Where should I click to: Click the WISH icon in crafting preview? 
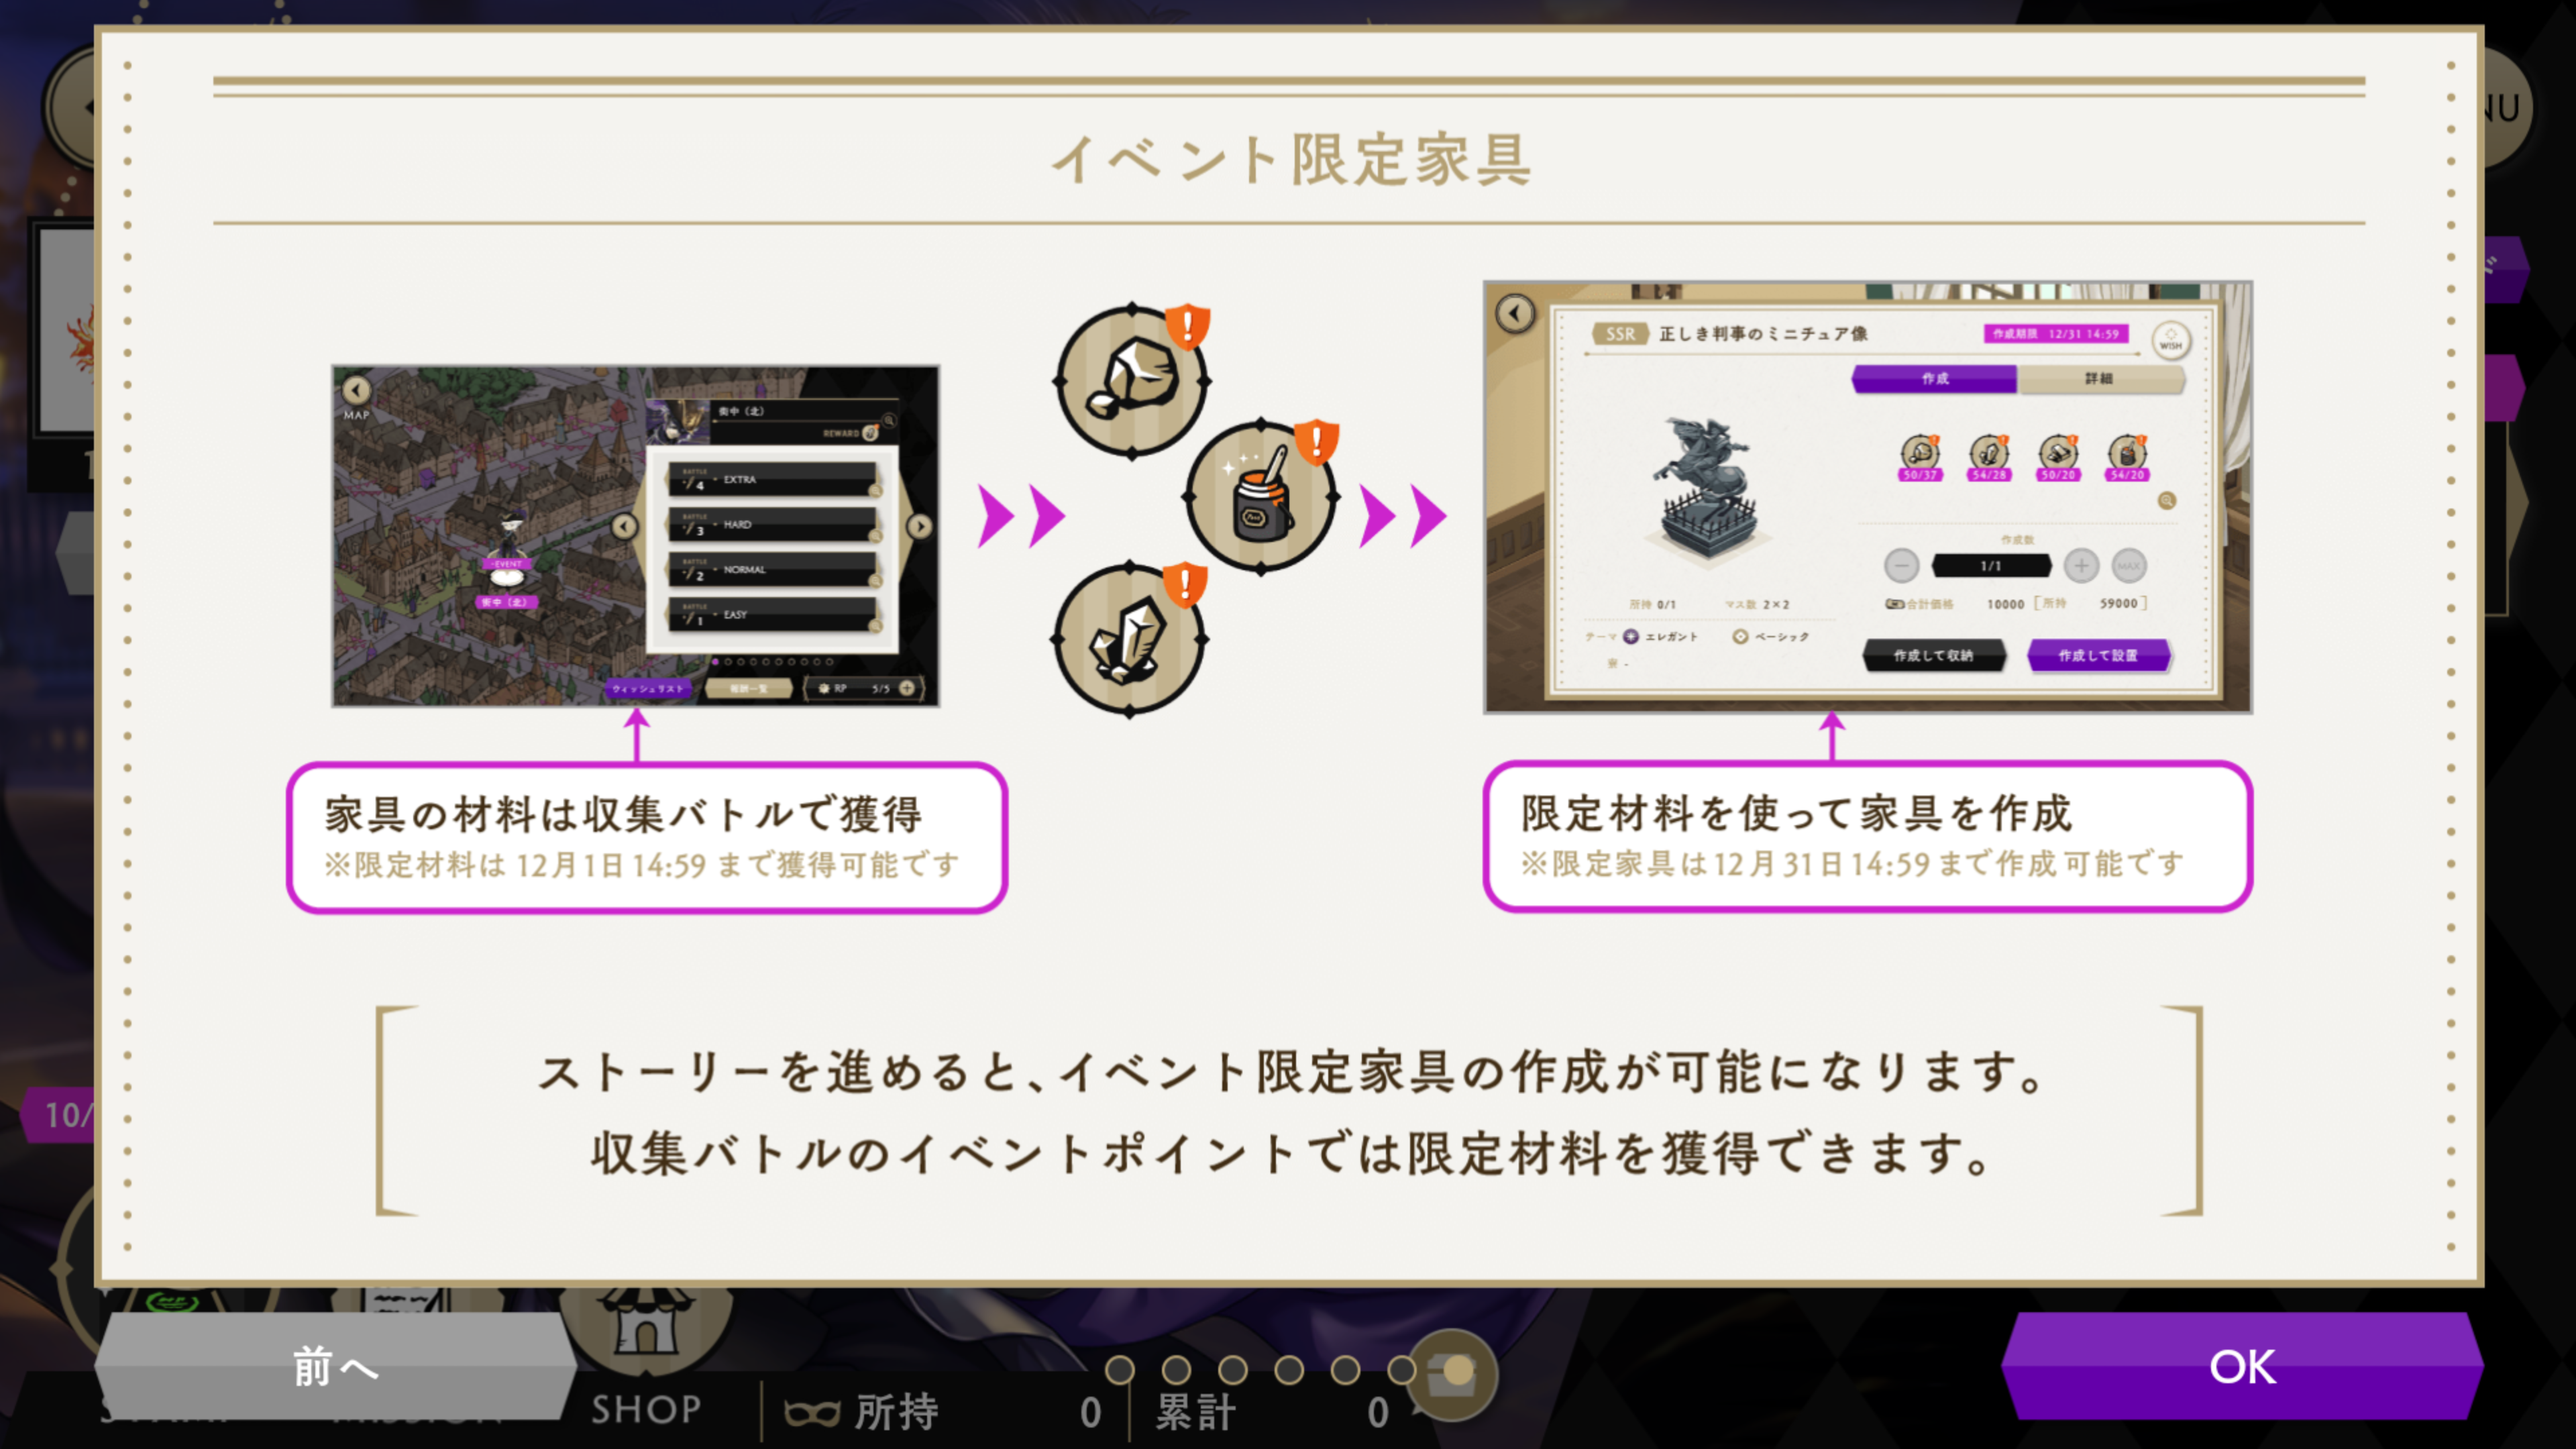coord(2171,340)
